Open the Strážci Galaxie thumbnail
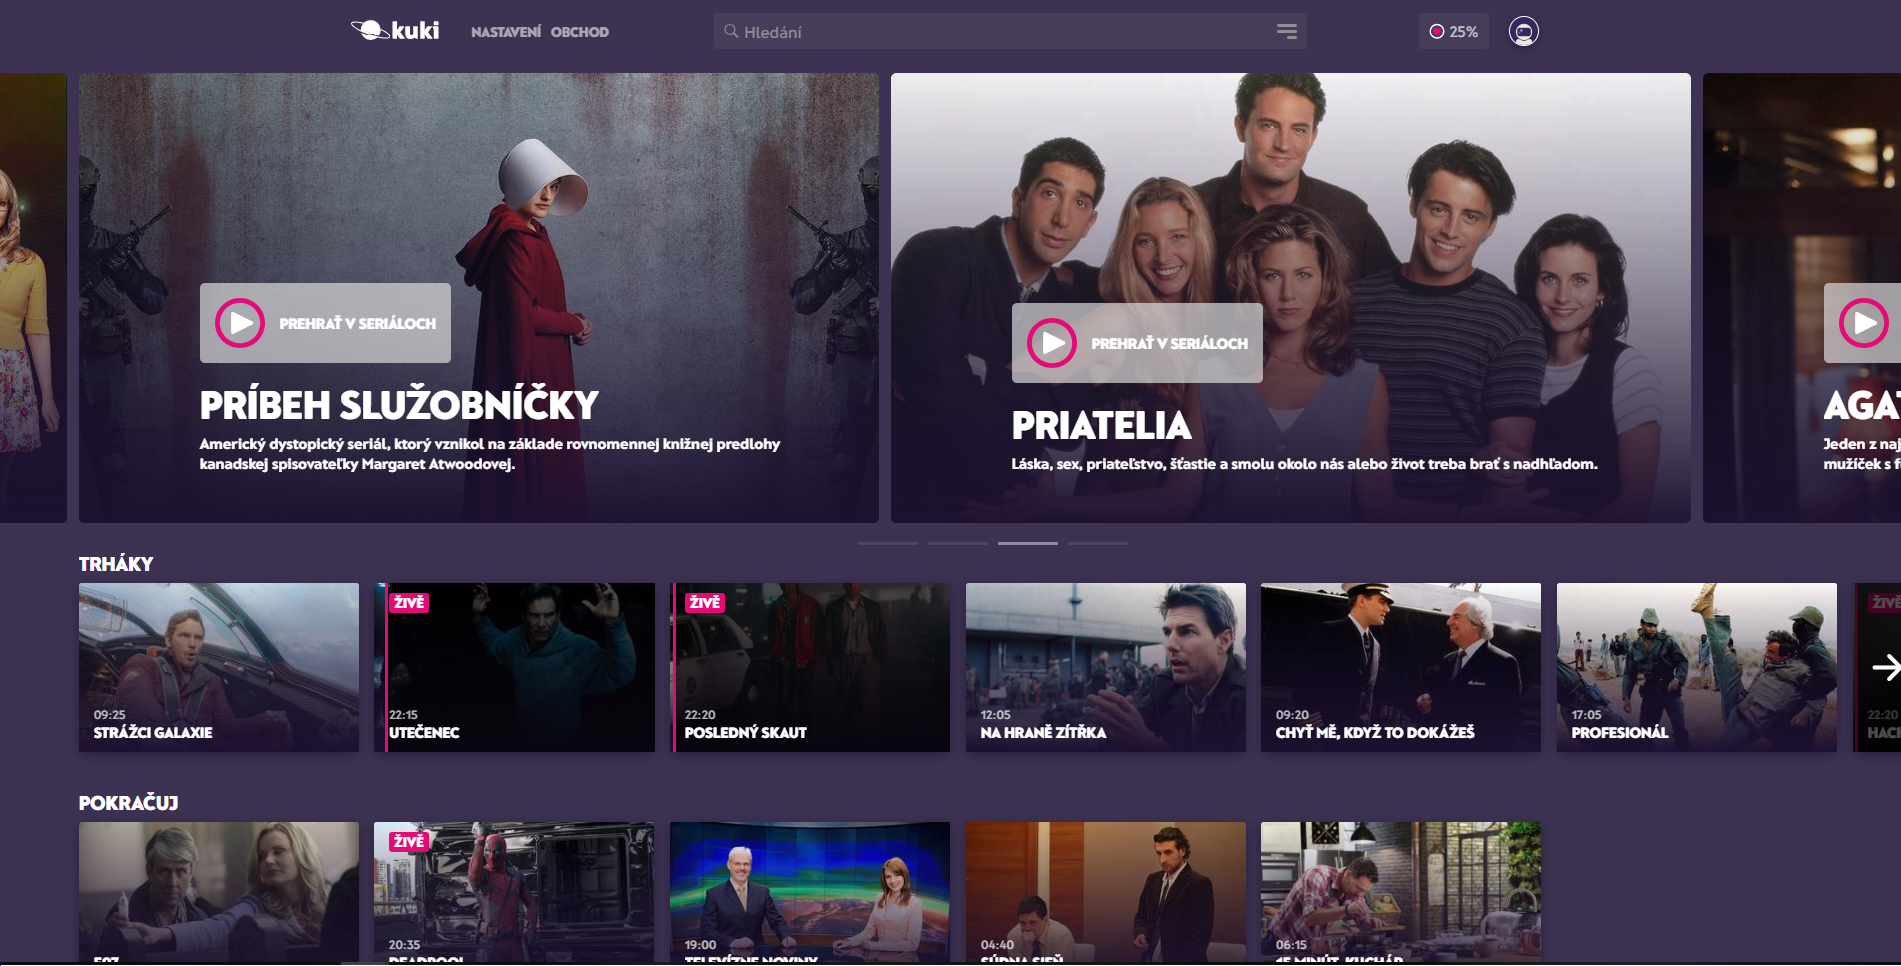The width and height of the screenshot is (1901, 966). tap(219, 667)
